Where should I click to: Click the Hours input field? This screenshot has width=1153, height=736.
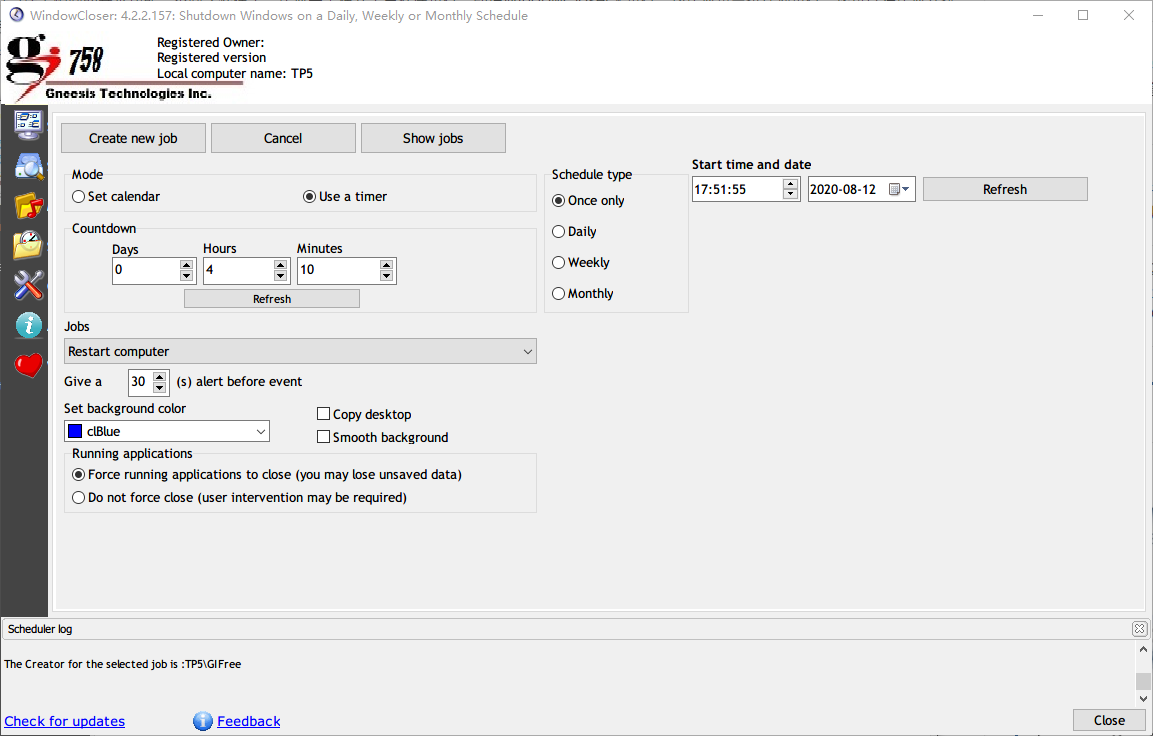click(238, 271)
